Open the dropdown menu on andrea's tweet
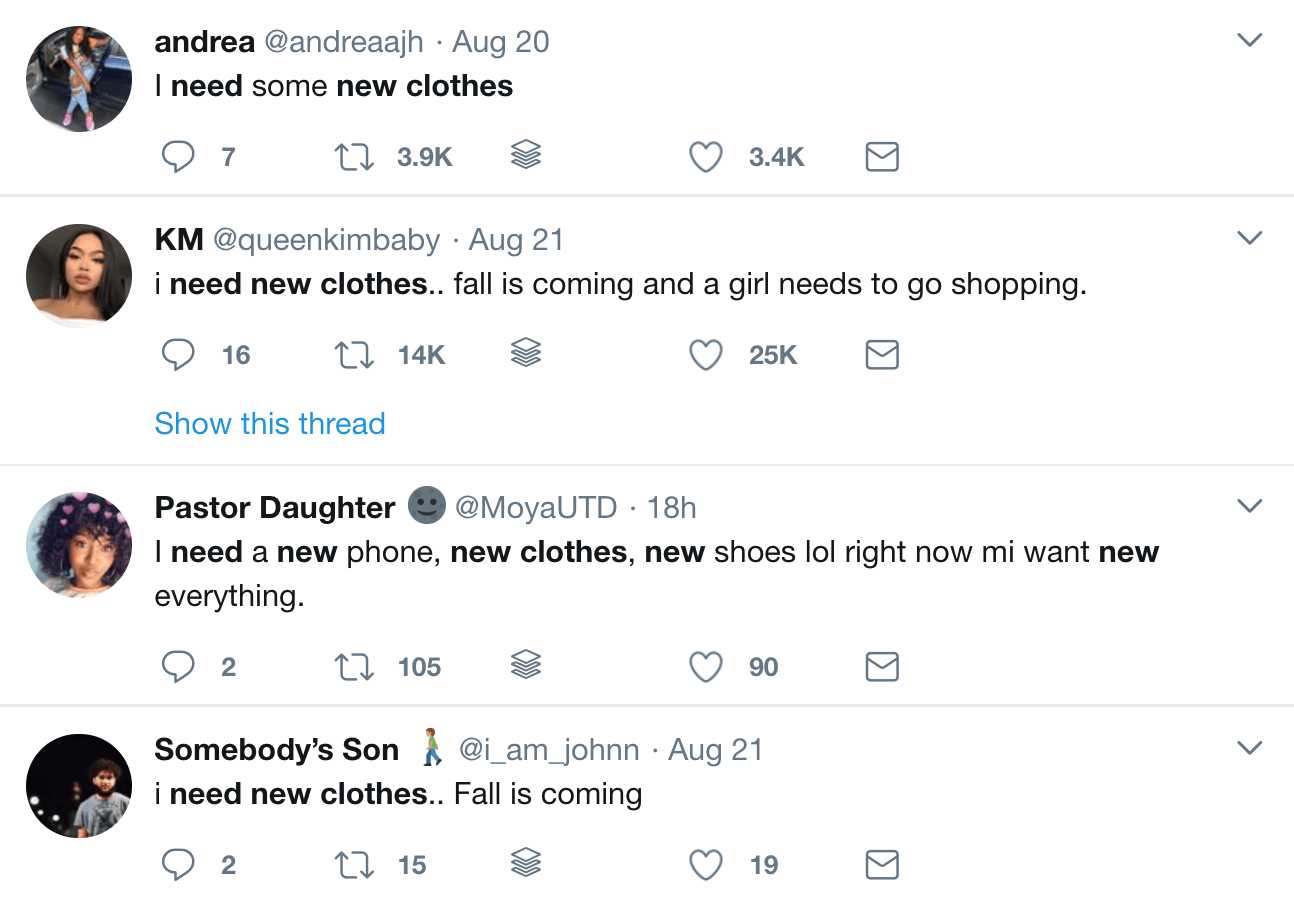1294x900 pixels. point(1249,40)
